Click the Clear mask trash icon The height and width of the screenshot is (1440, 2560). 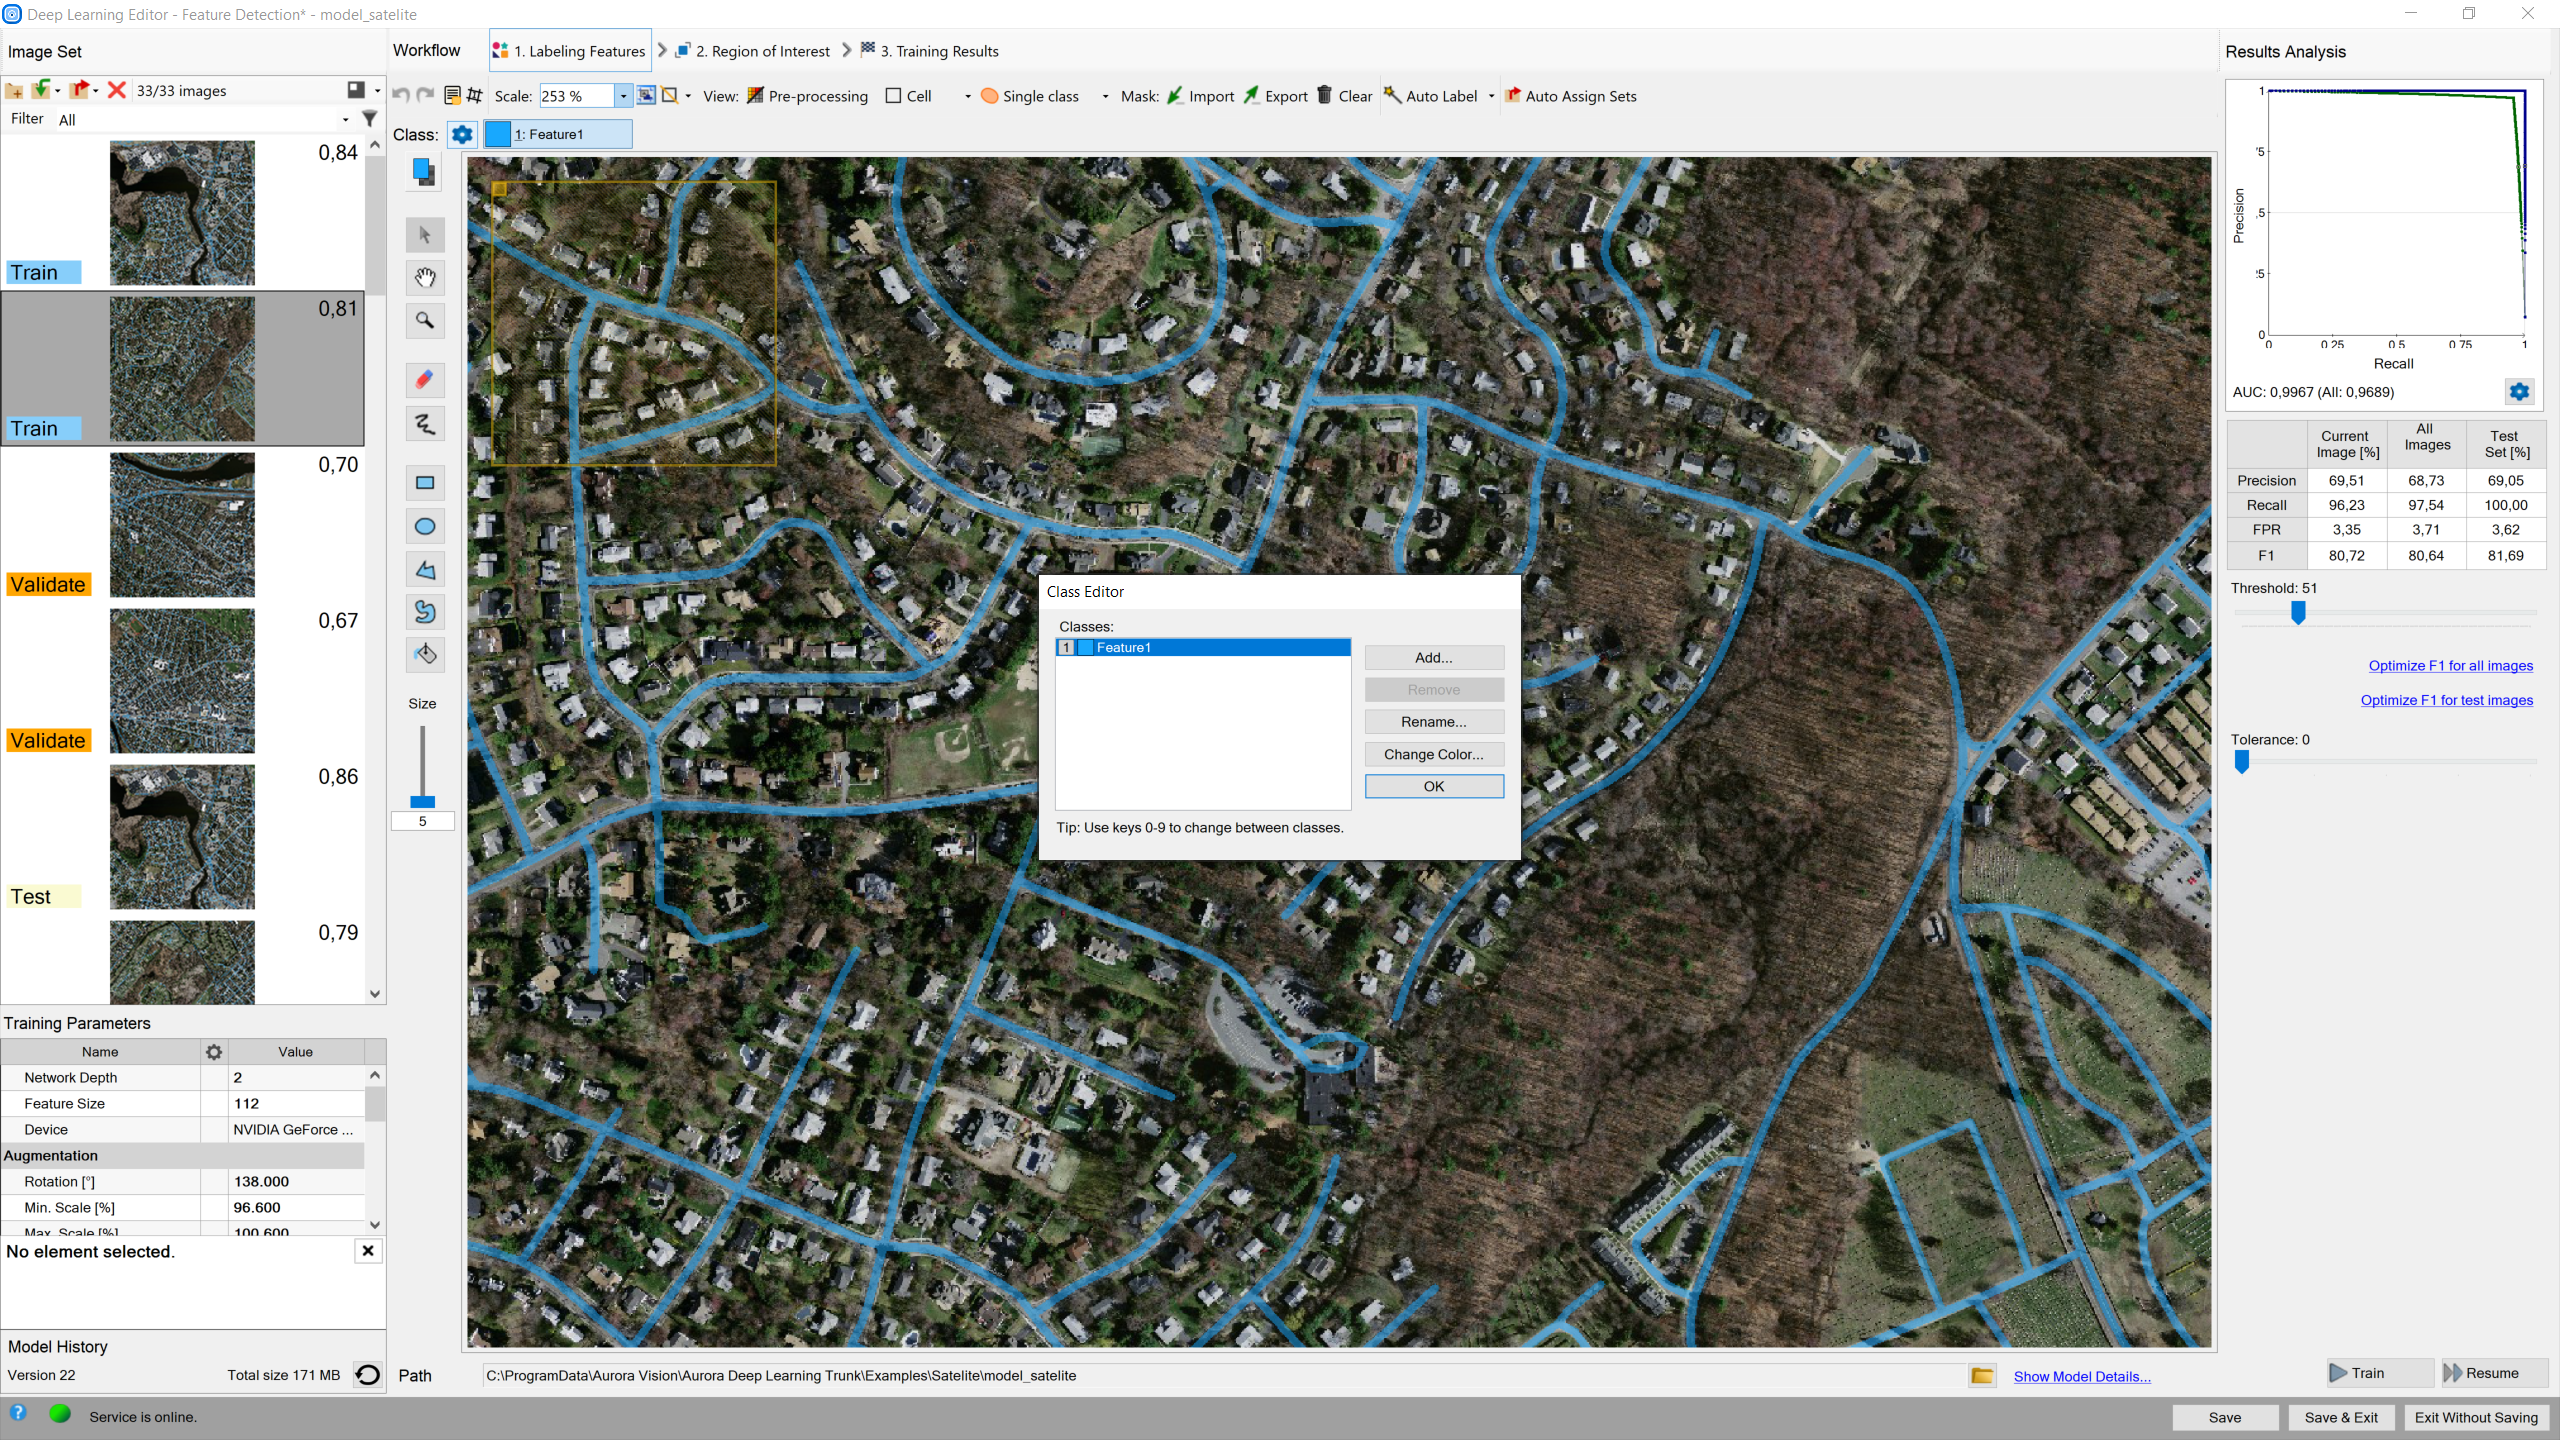pyautogui.click(x=1324, y=95)
